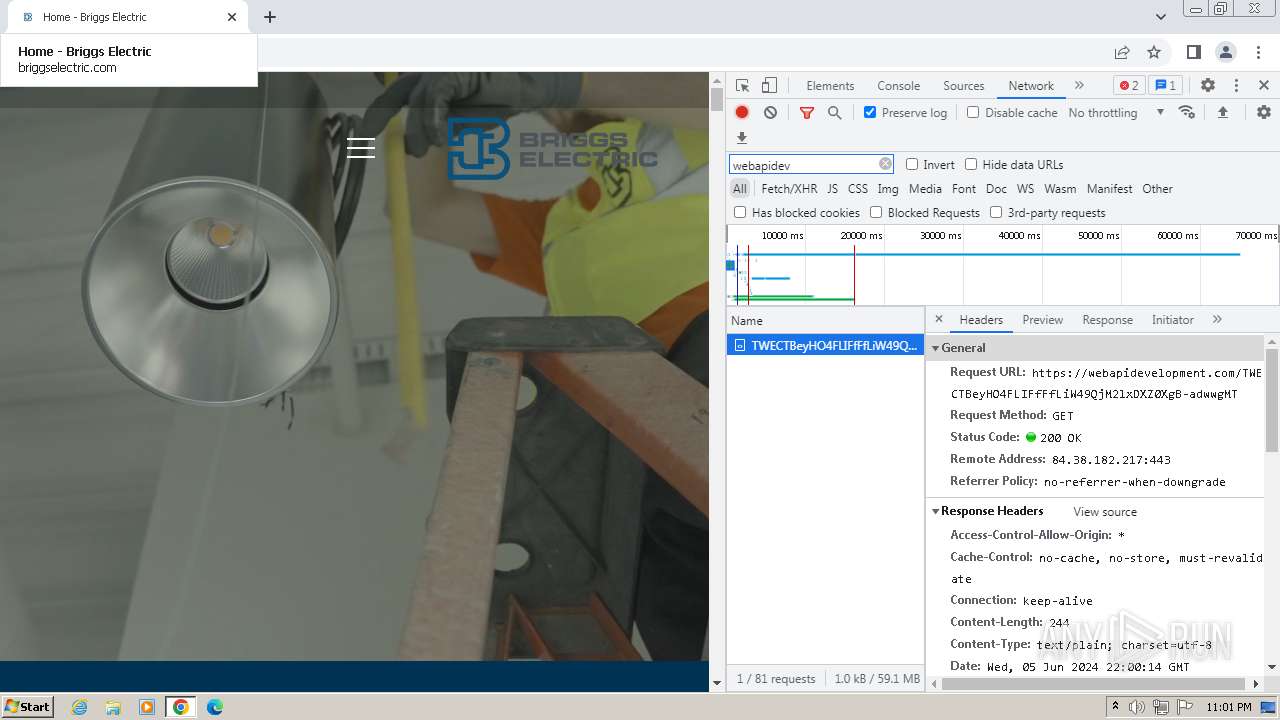Check 3rd-party requests
The width and height of the screenshot is (1280, 720).
996,212
